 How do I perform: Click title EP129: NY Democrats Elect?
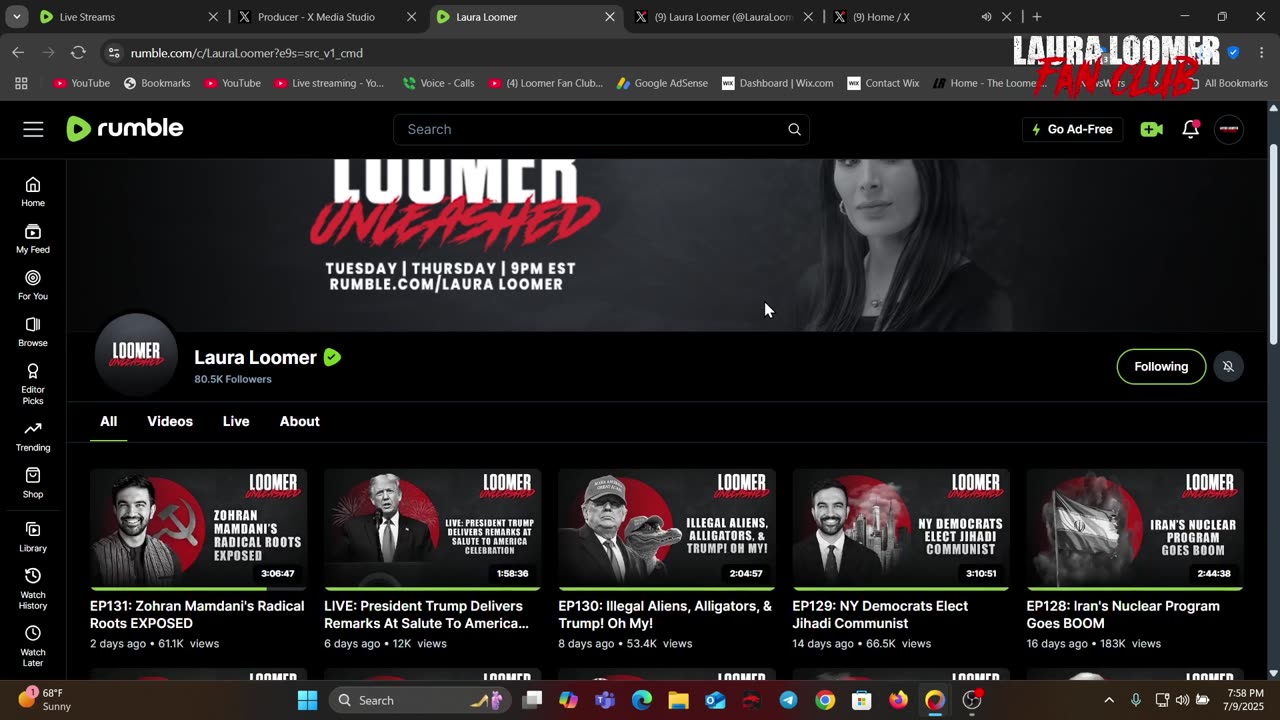tap(880, 614)
